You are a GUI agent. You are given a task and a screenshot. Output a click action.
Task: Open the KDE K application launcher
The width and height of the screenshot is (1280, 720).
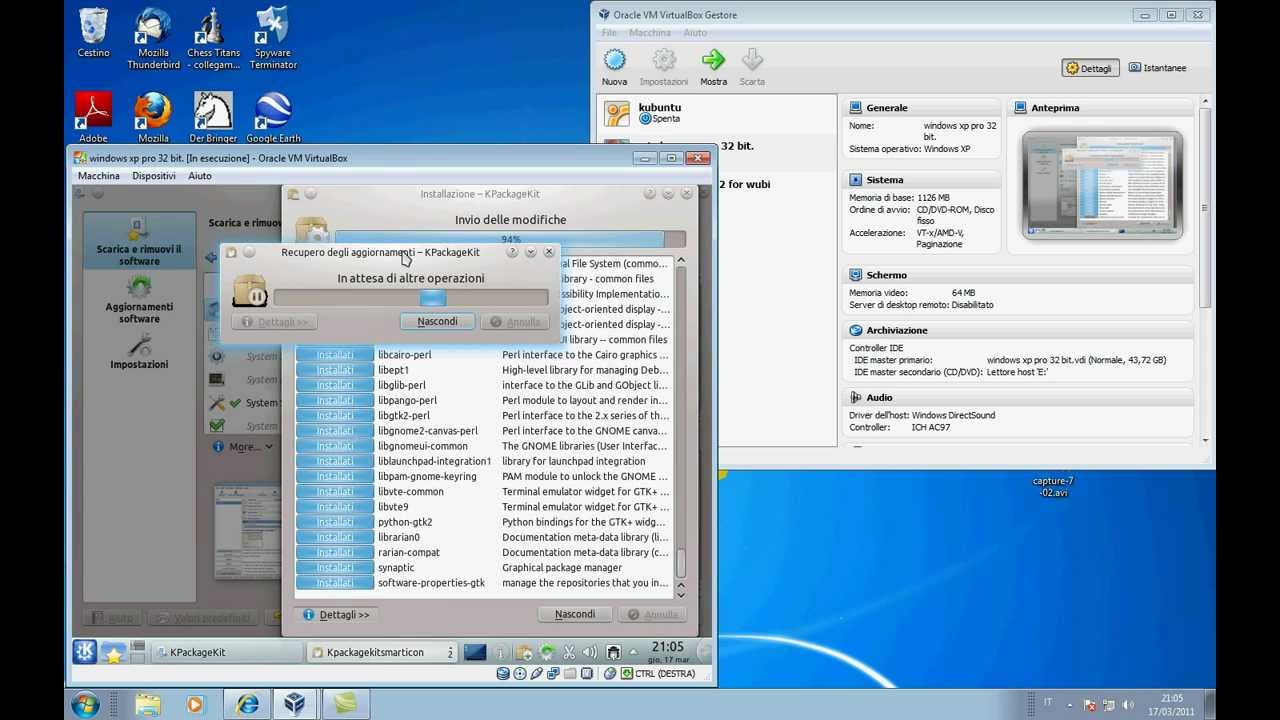(85, 652)
